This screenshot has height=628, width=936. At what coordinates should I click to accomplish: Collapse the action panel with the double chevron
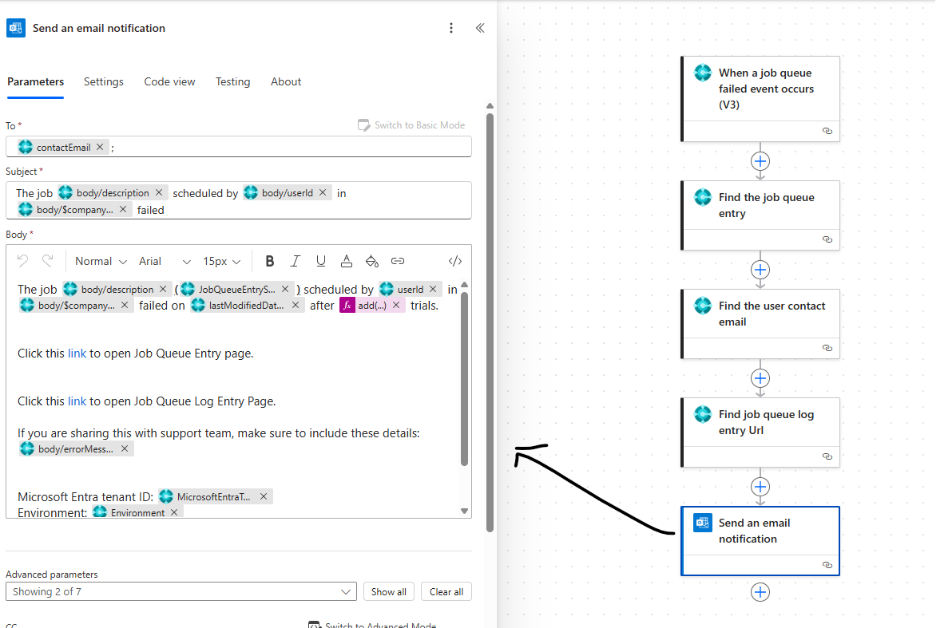[x=480, y=28]
